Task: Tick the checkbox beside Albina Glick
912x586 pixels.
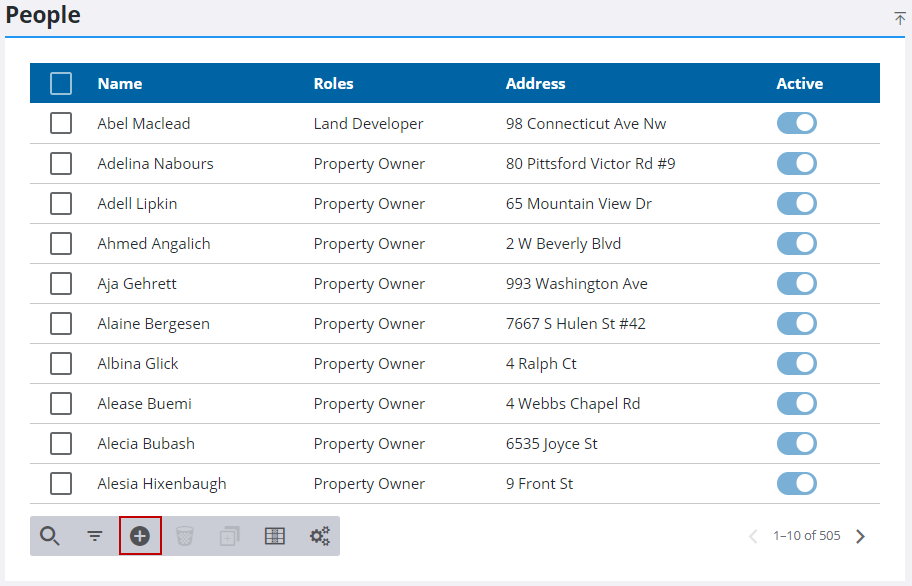Action: tap(61, 363)
